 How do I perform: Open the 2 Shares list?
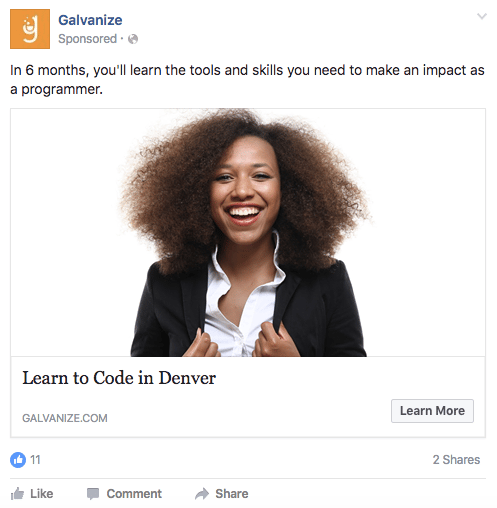point(456,460)
